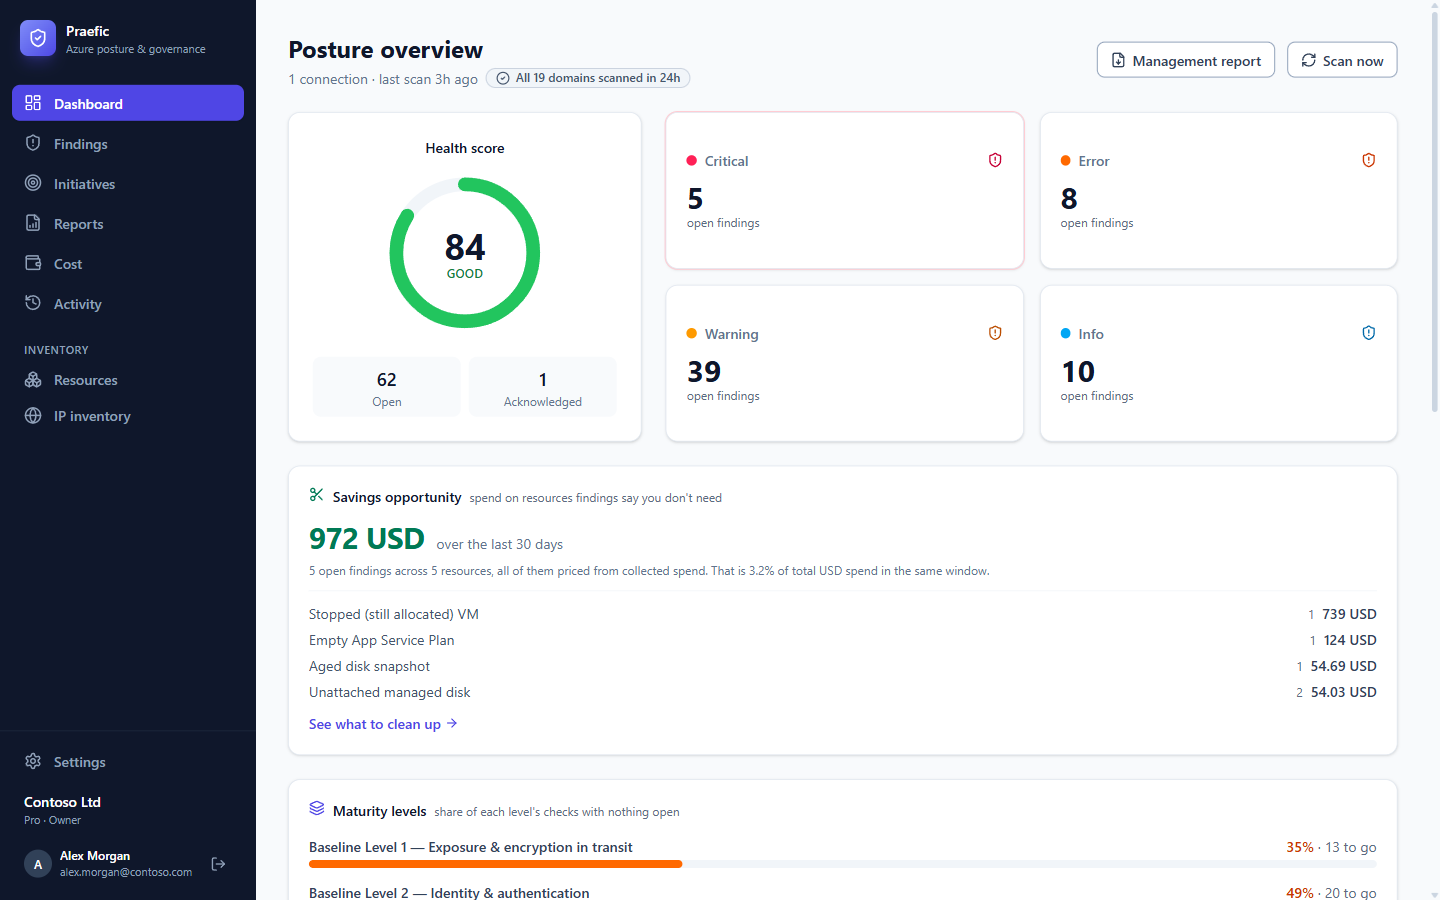
Task: Click the 54.03 USD value
Action: [1343, 692]
